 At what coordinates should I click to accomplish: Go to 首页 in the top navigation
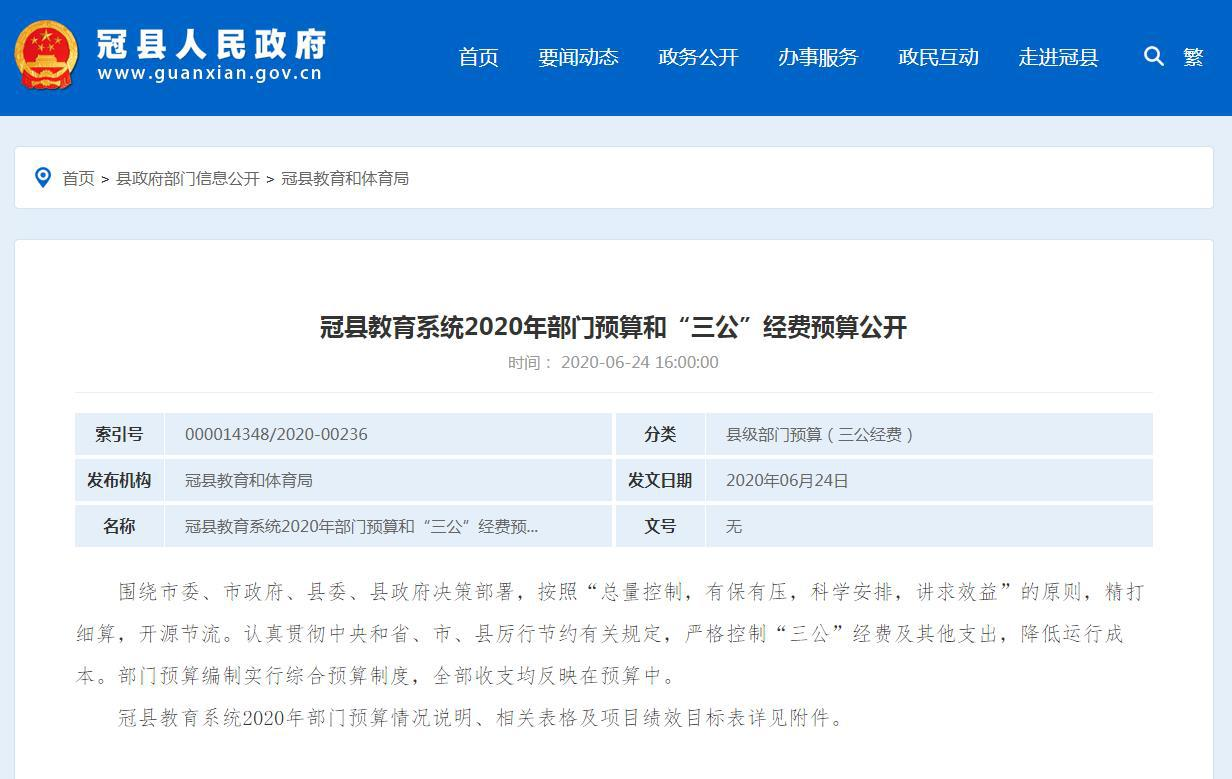click(x=478, y=57)
